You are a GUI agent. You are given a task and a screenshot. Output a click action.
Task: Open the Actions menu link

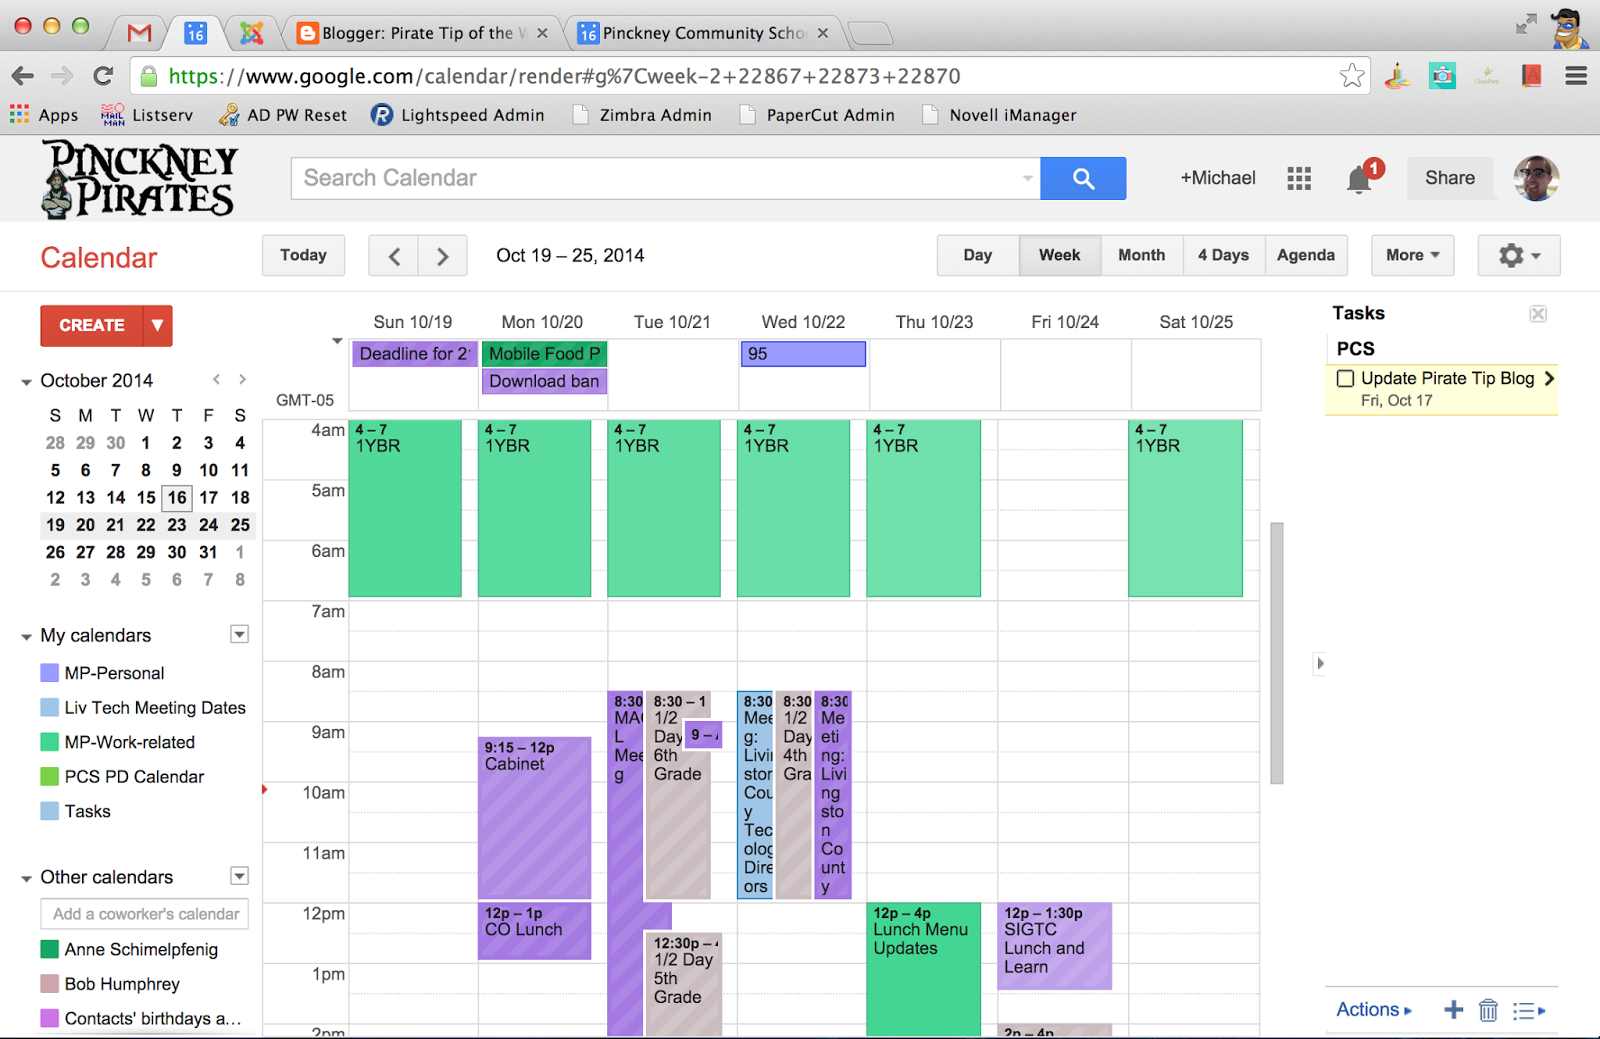[1374, 1010]
